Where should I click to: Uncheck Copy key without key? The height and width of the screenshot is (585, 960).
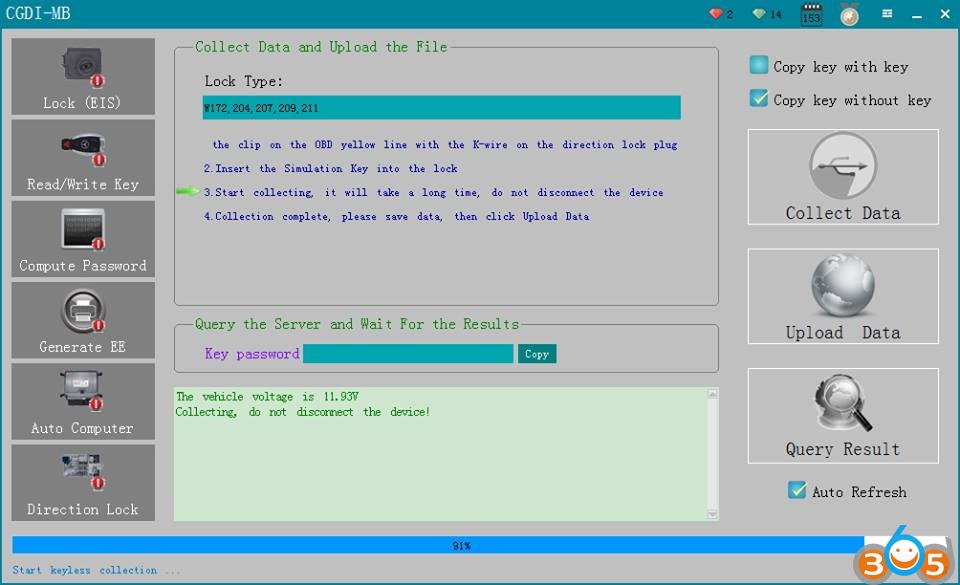tap(759, 99)
